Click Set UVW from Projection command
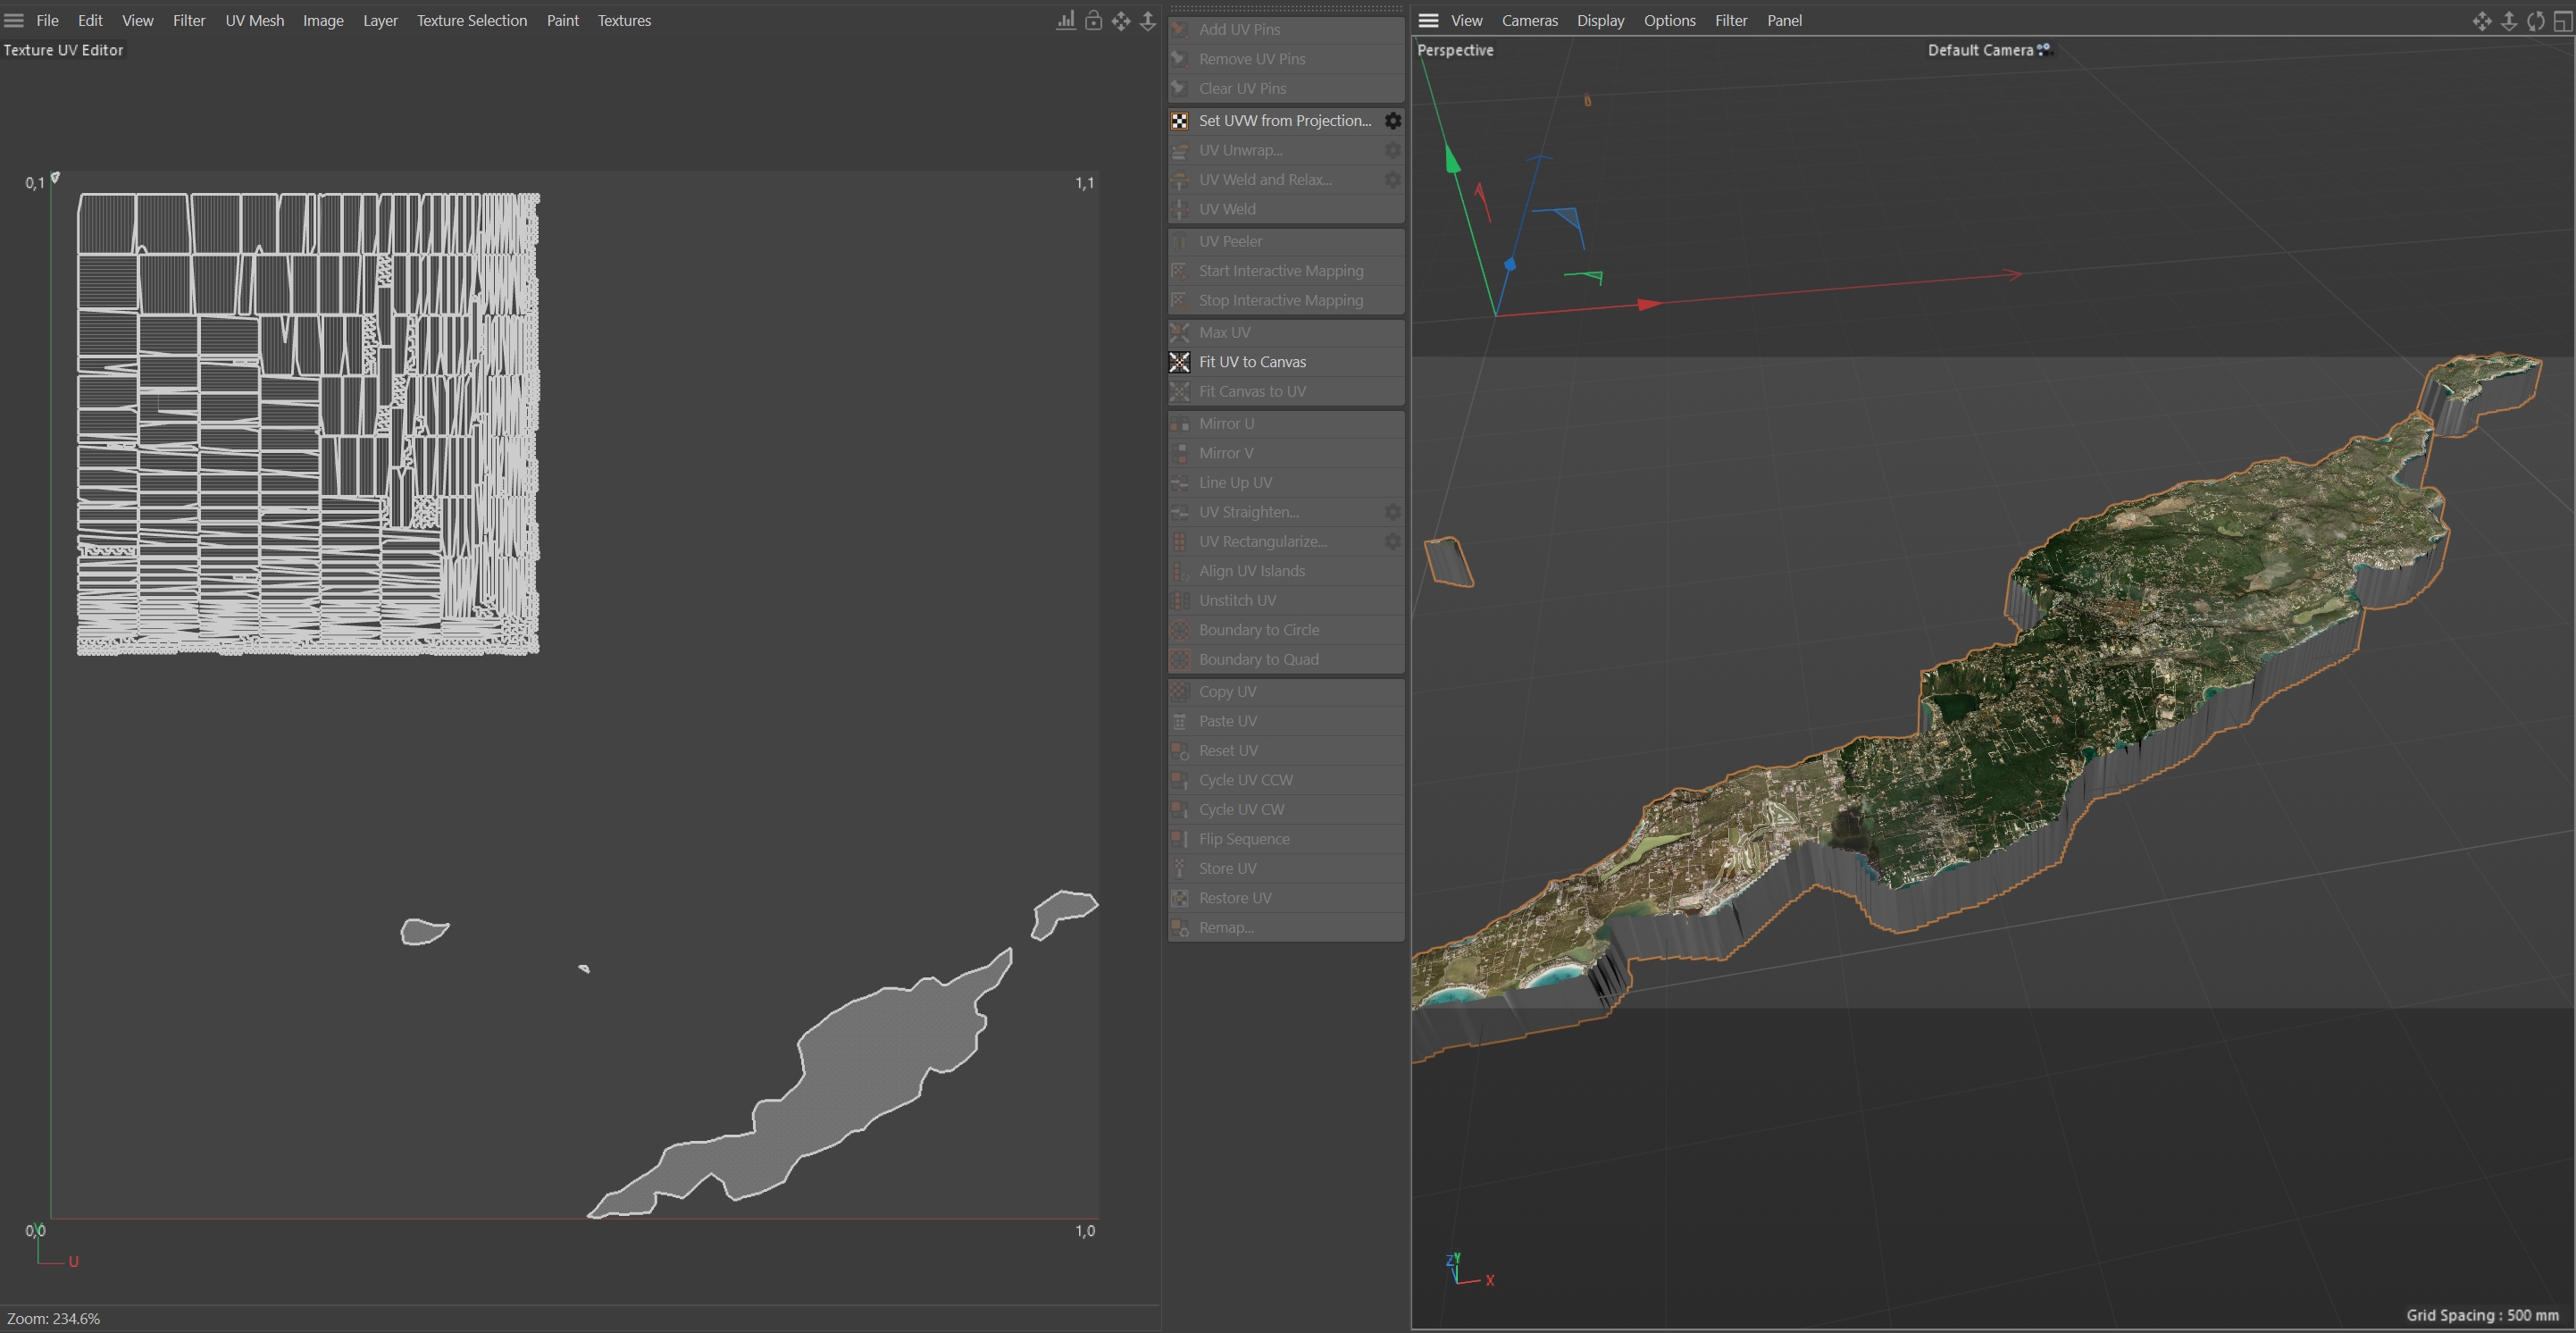The height and width of the screenshot is (1333, 2576). [x=1284, y=121]
